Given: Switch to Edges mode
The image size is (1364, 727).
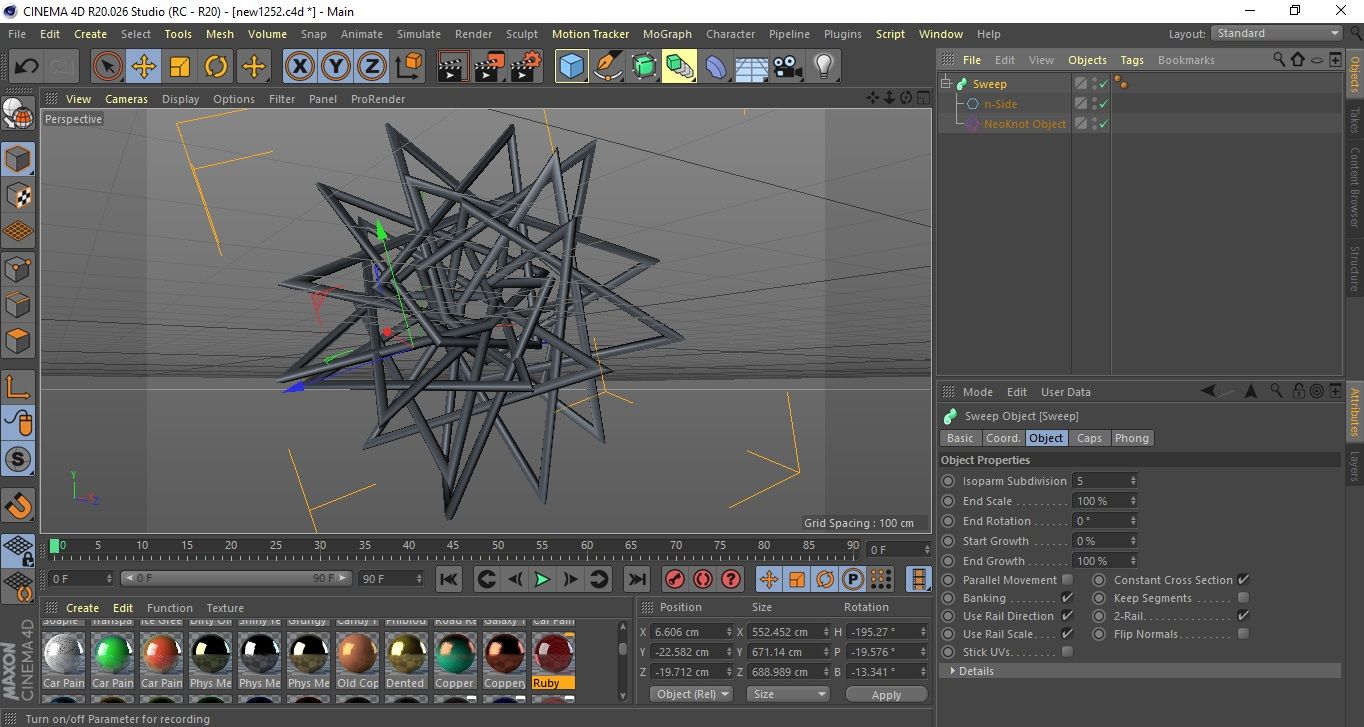Looking at the screenshot, I should [18, 305].
